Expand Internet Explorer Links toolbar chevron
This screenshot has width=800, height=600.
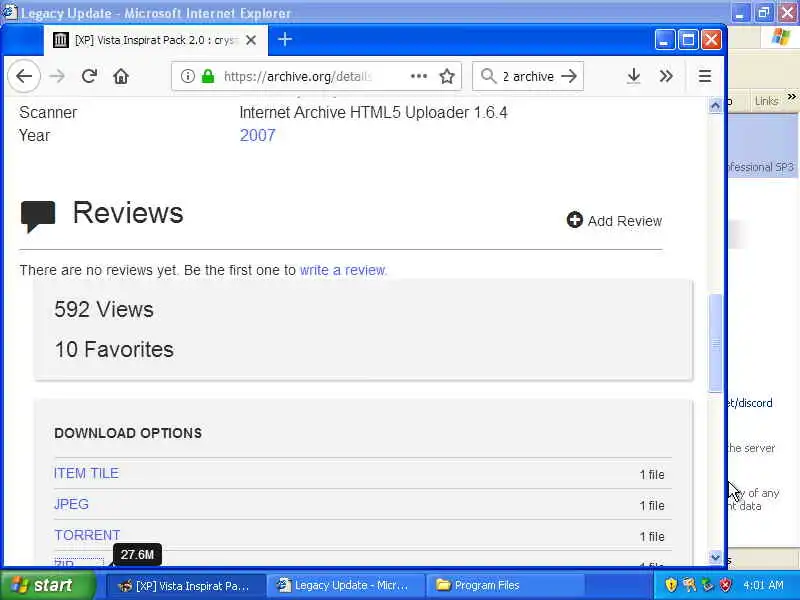(791, 97)
